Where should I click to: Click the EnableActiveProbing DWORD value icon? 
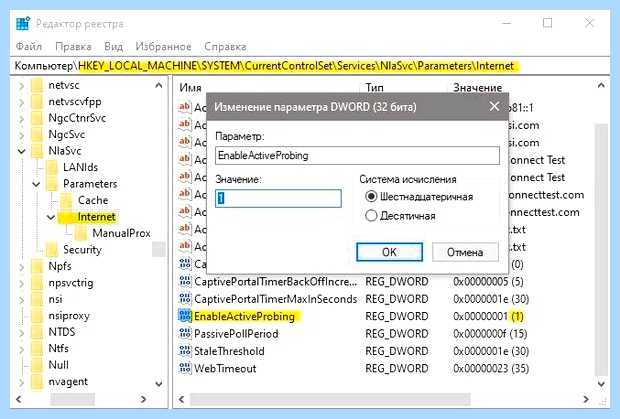(x=185, y=316)
